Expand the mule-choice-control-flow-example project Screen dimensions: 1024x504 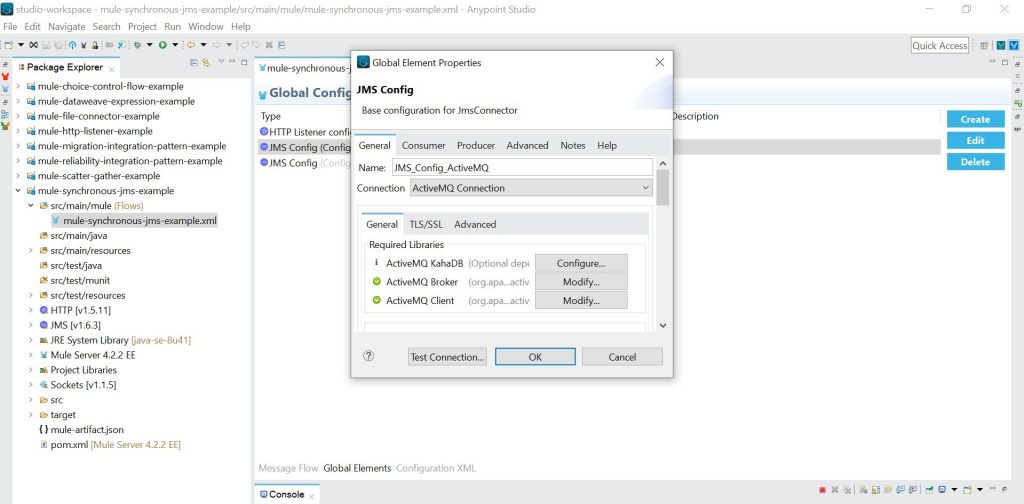click(18, 86)
